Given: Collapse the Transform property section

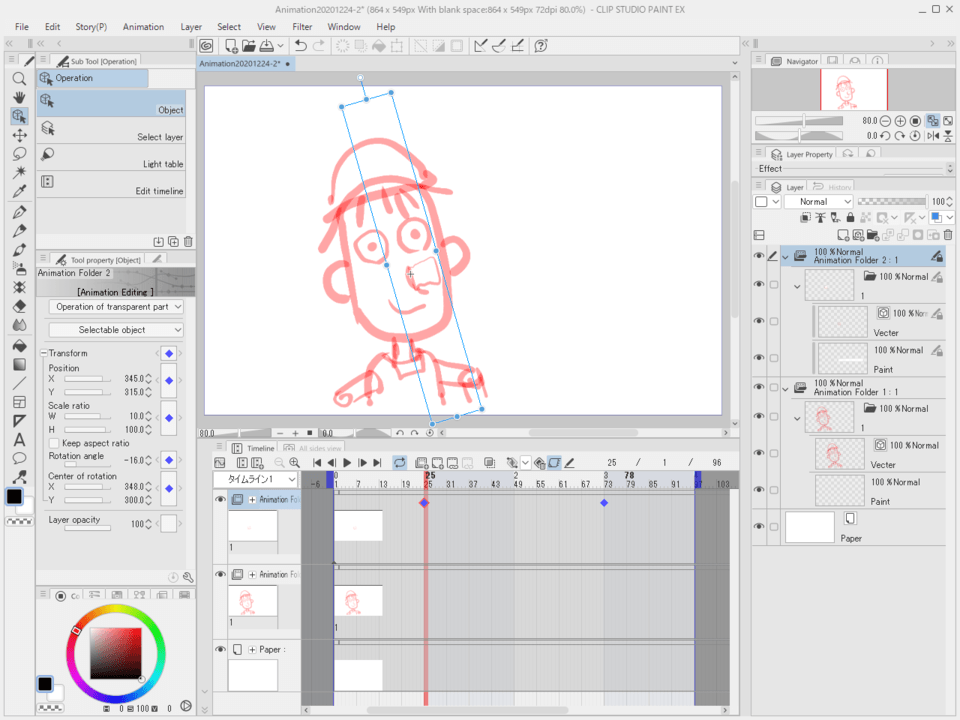Looking at the screenshot, I should 43,353.
